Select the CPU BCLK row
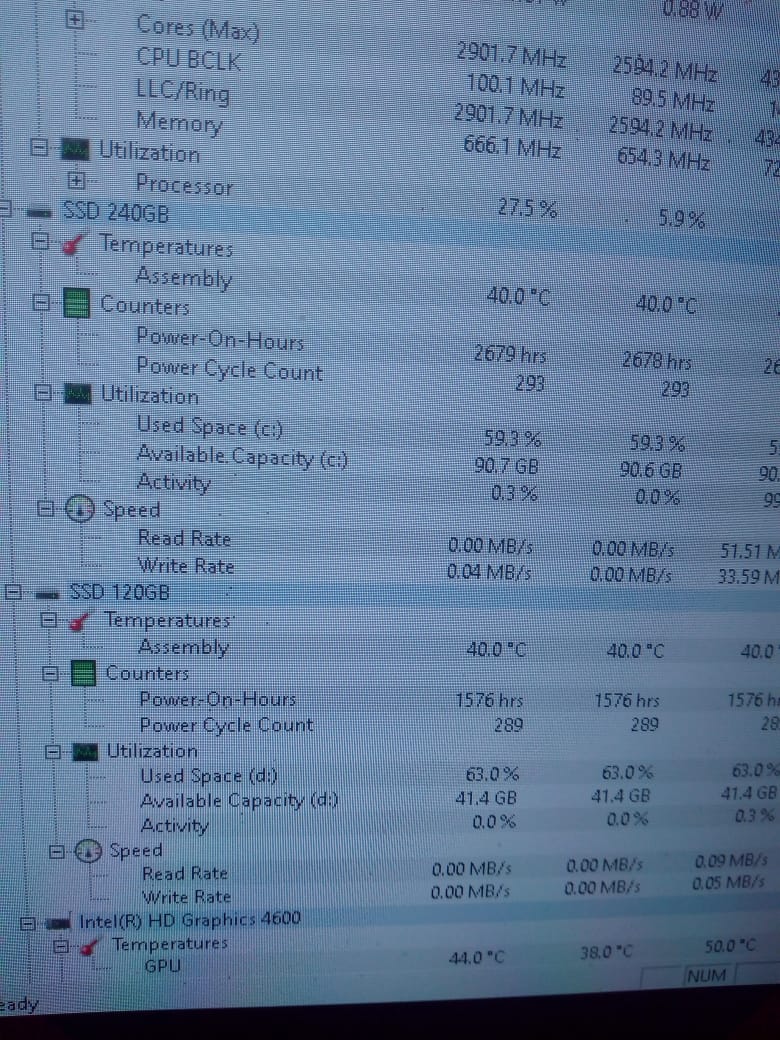Viewport: 780px width, 1040px height. [x=189, y=59]
